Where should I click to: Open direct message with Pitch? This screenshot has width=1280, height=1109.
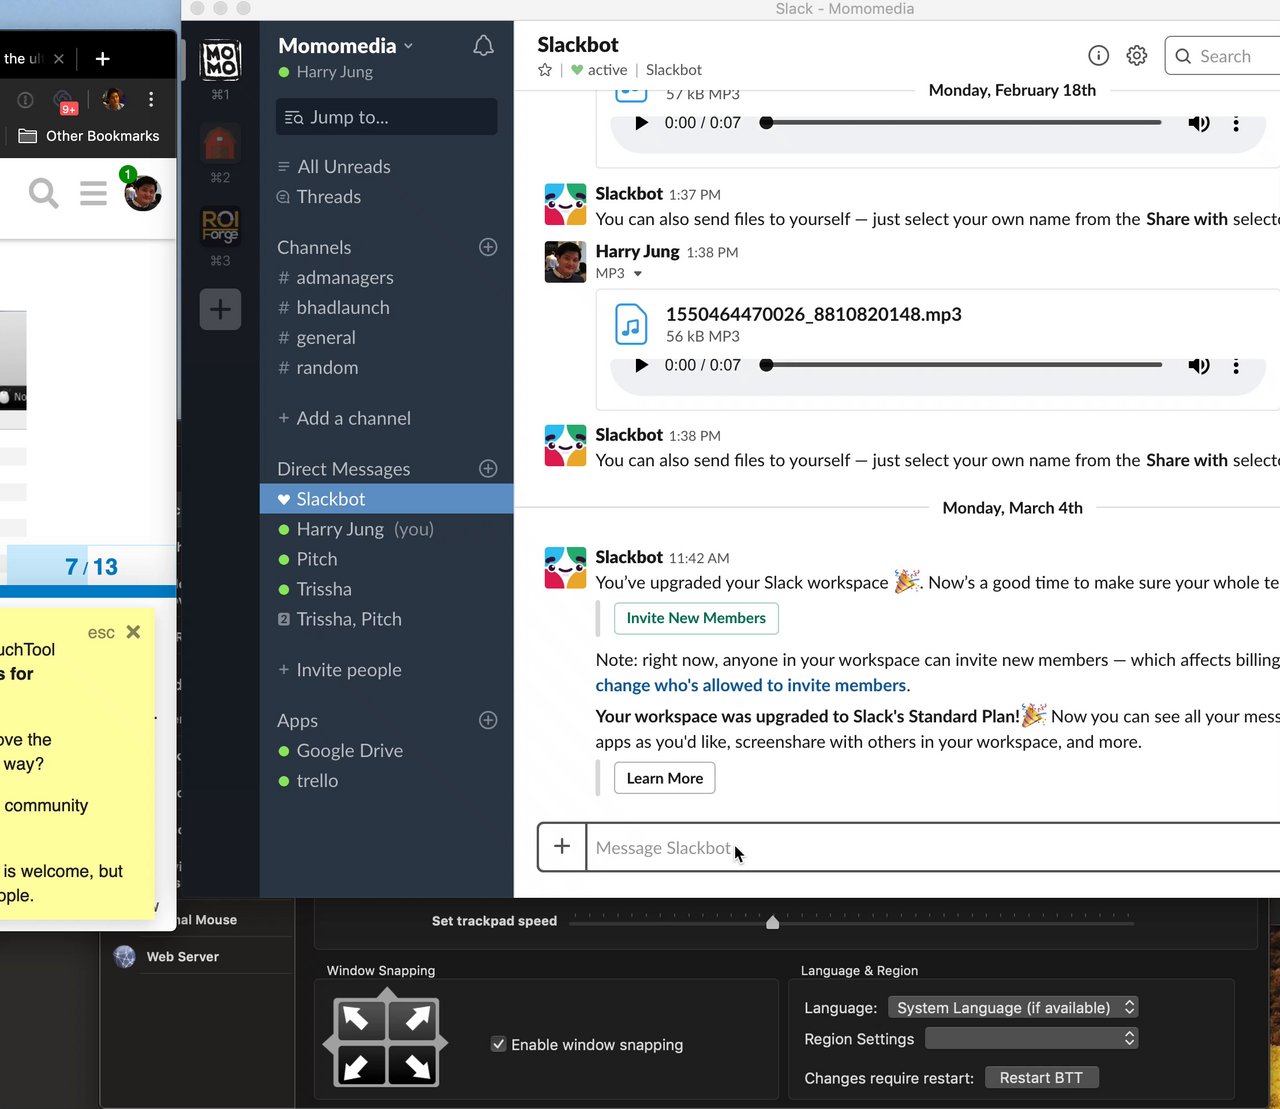click(317, 559)
